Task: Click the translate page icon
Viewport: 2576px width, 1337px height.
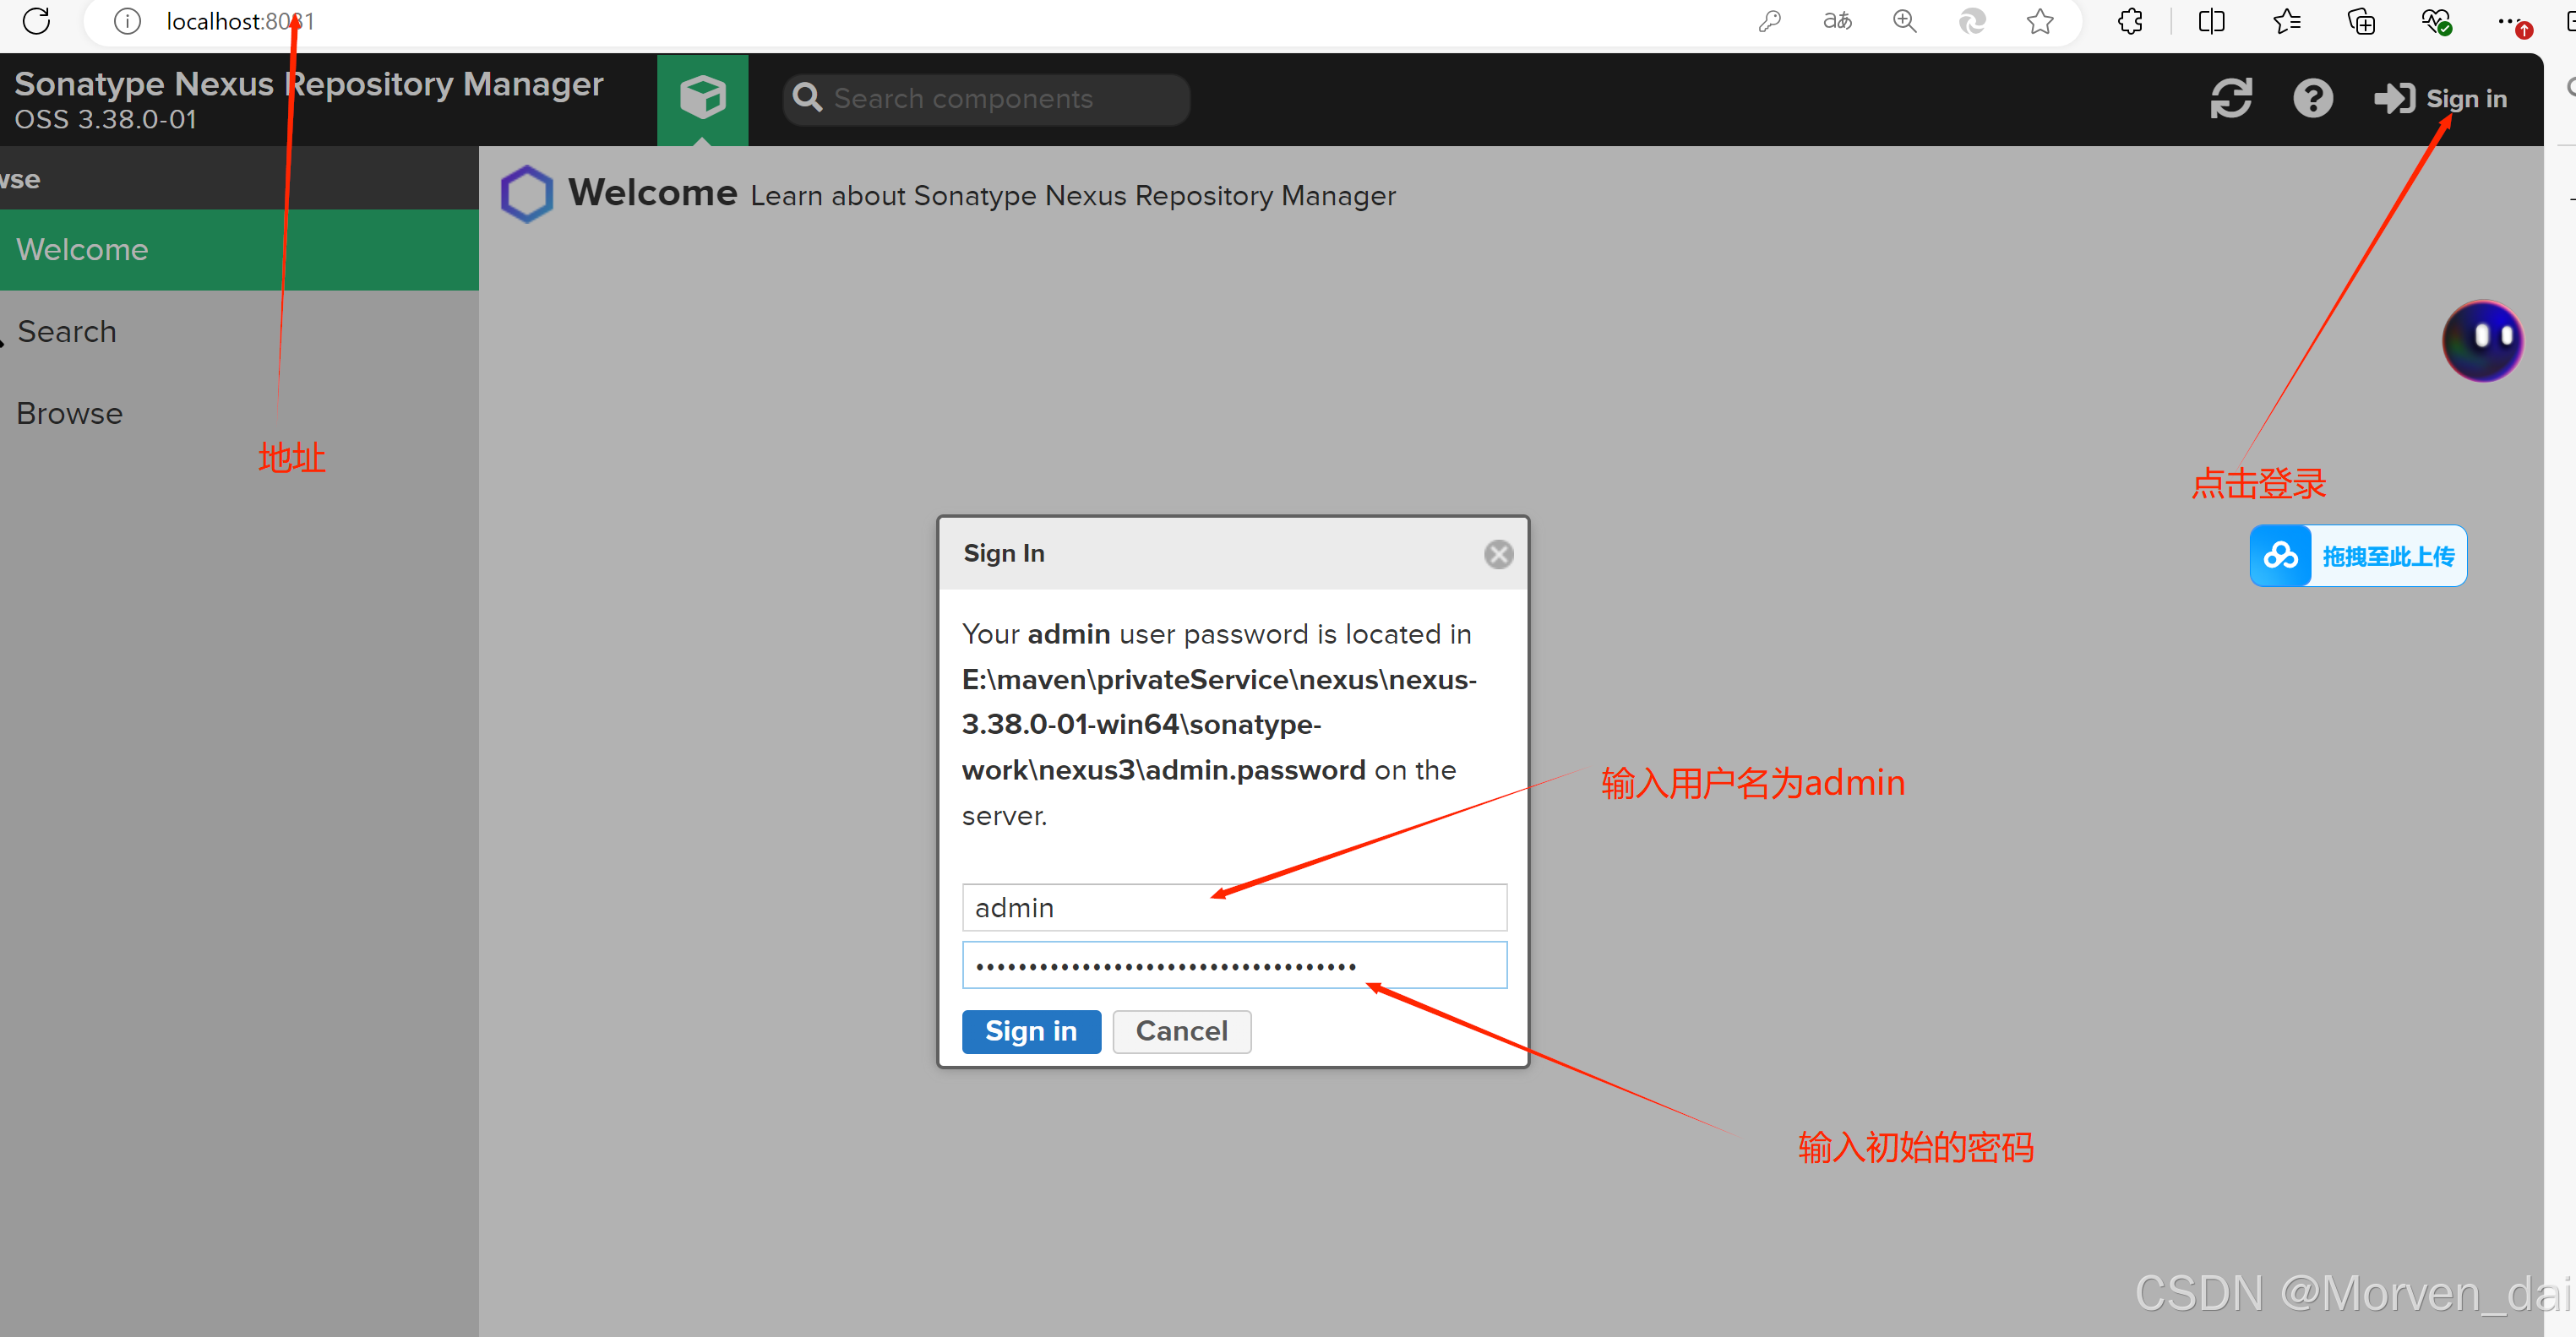Action: (1837, 21)
